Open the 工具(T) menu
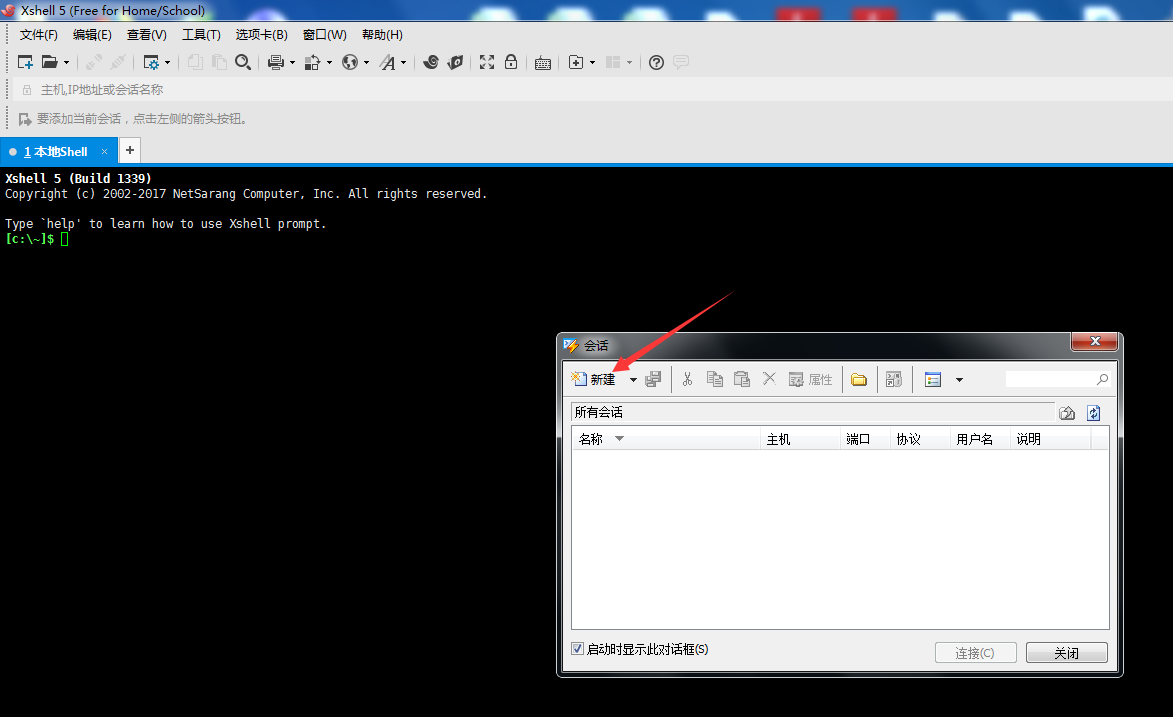 tap(201, 34)
